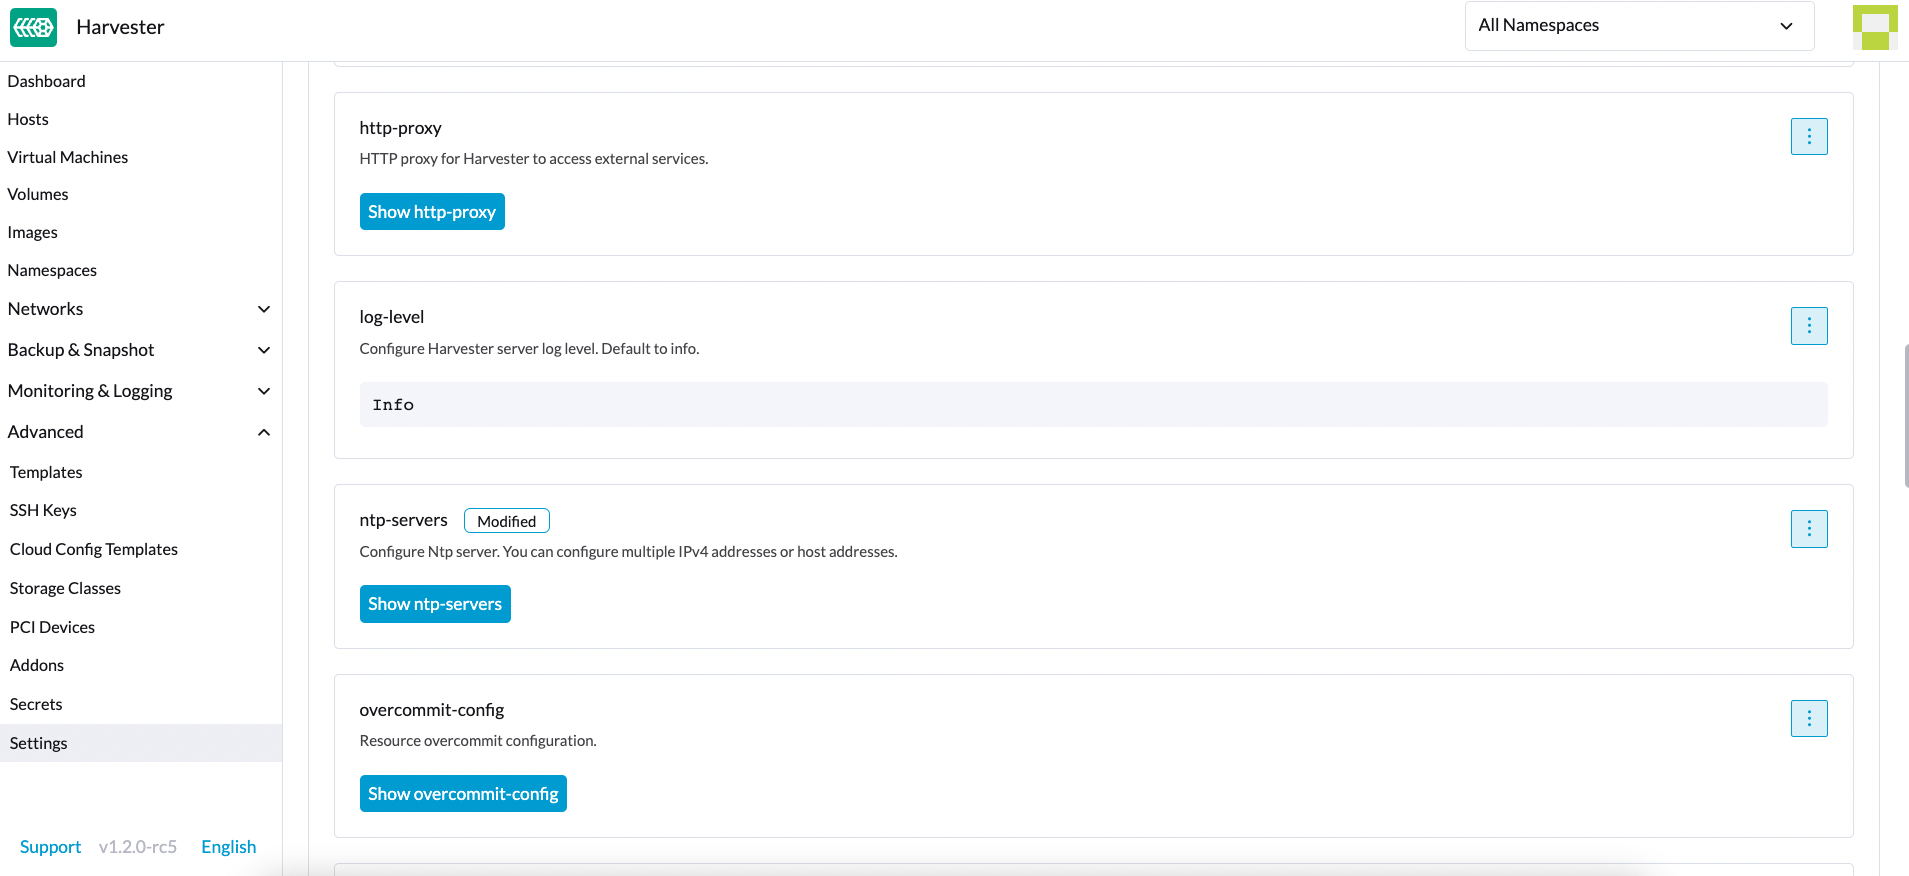This screenshot has width=1909, height=876.
Task: Expand the Networks sidebar group
Action: (x=263, y=309)
